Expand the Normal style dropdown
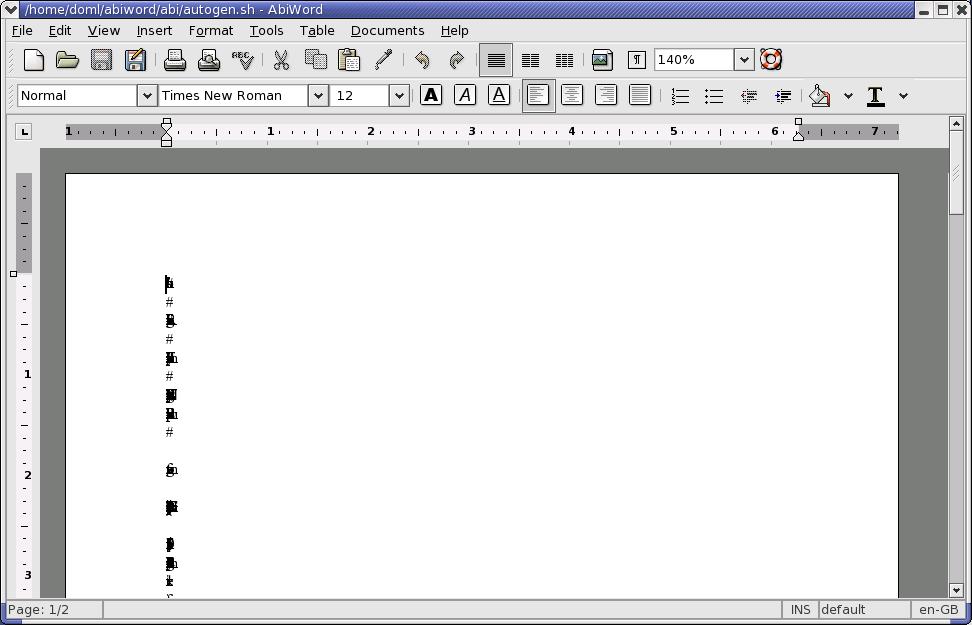This screenshot has width=972, height=625. pos(147,96)
